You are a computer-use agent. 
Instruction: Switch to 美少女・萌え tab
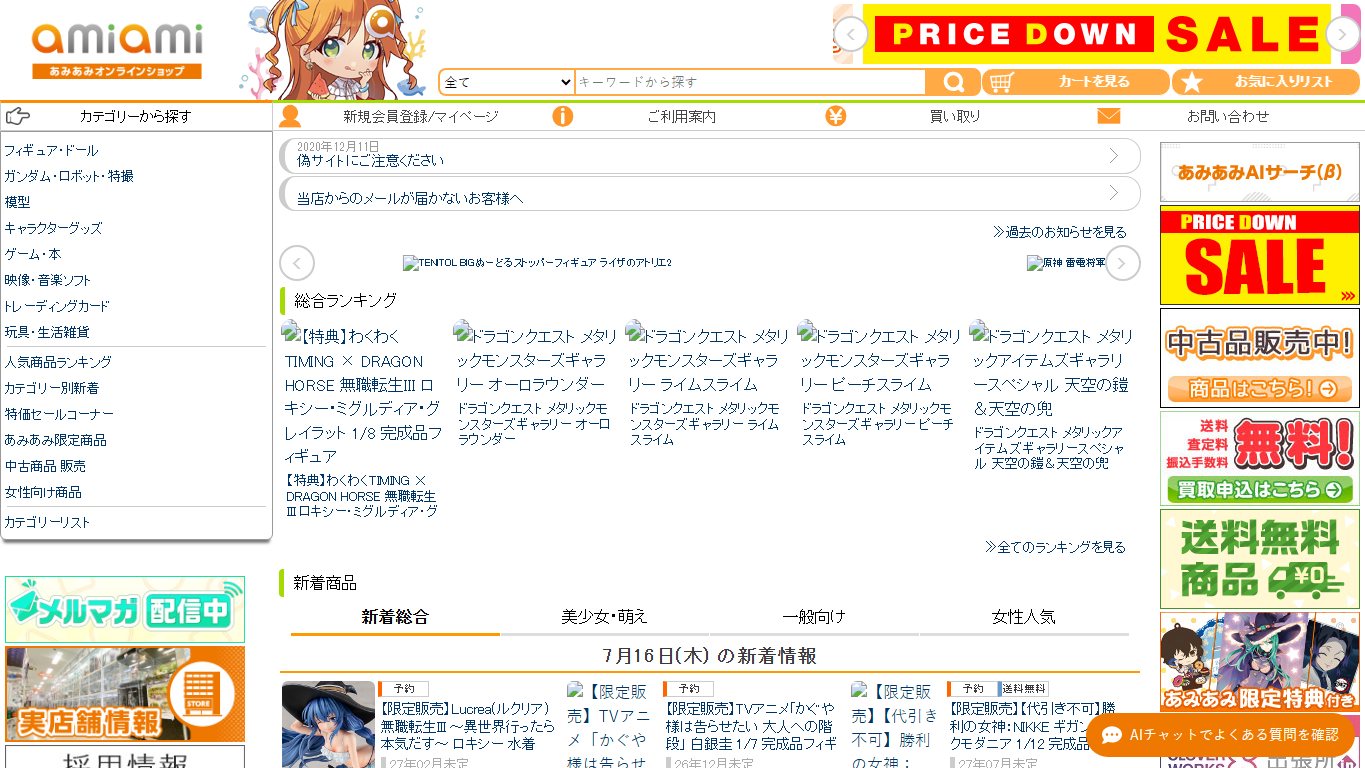pos(604,617)
